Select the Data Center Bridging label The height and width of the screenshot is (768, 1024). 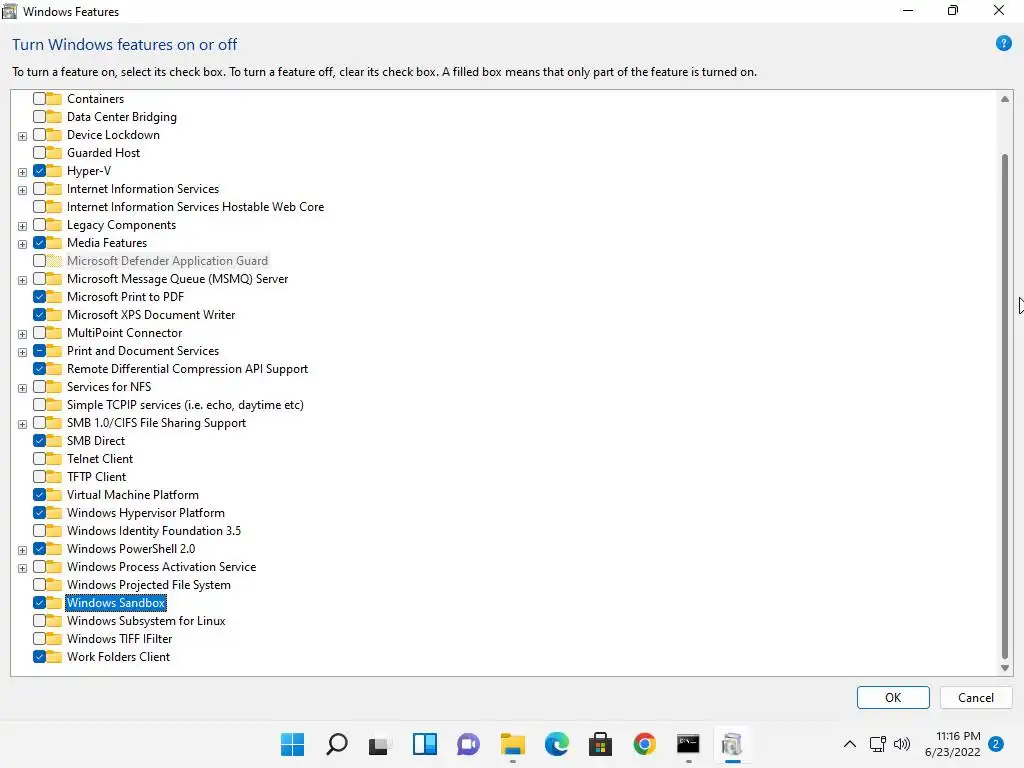[x=121, y=117]
